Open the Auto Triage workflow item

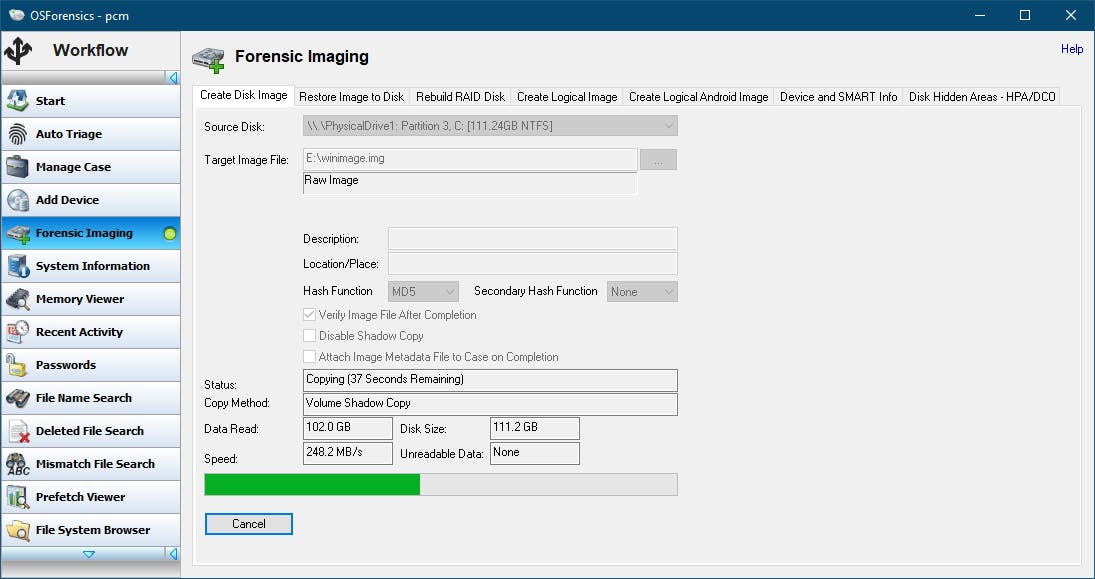(91, 133)
